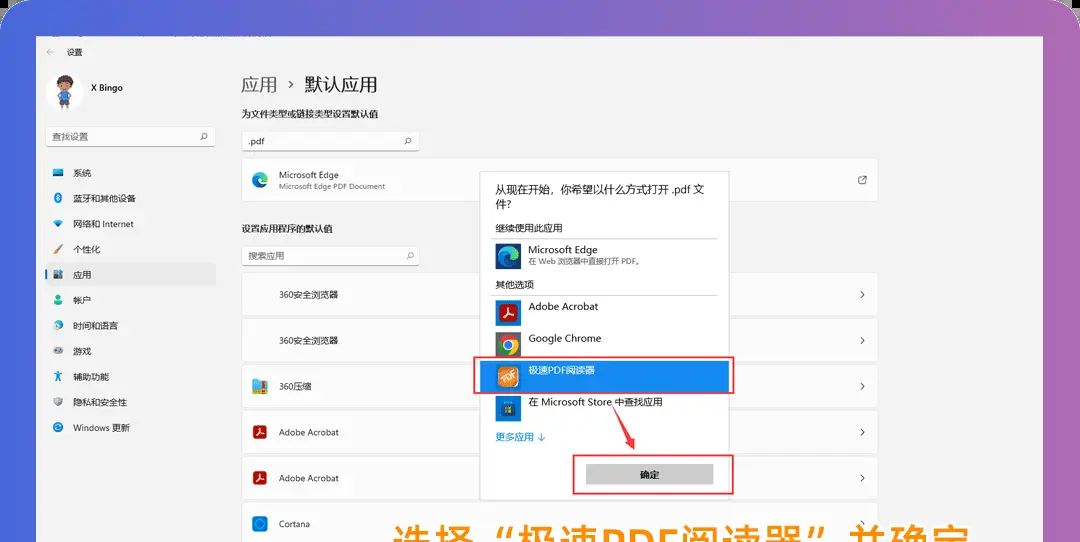Viewport: 1080px width, 542px height.
Task: Expand the first Adobe Acrobat row chevron
Action: 862,432
